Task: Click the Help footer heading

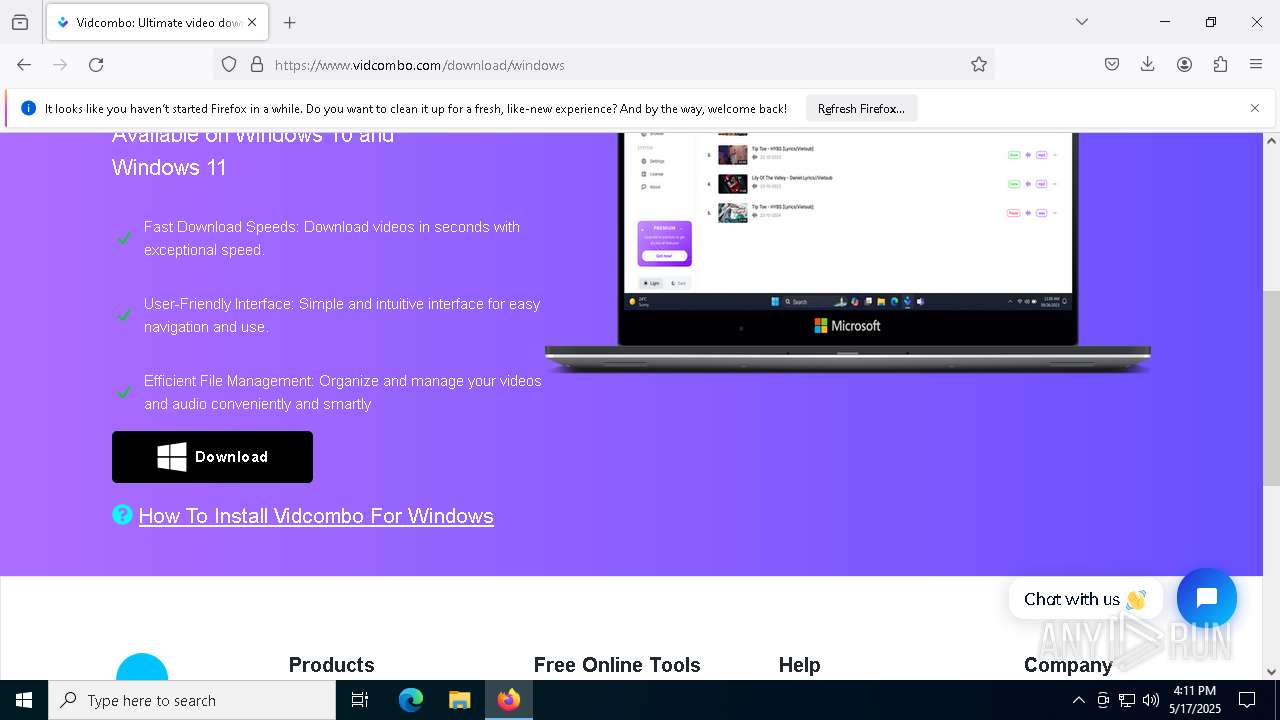Action: [x=799, y=665]
